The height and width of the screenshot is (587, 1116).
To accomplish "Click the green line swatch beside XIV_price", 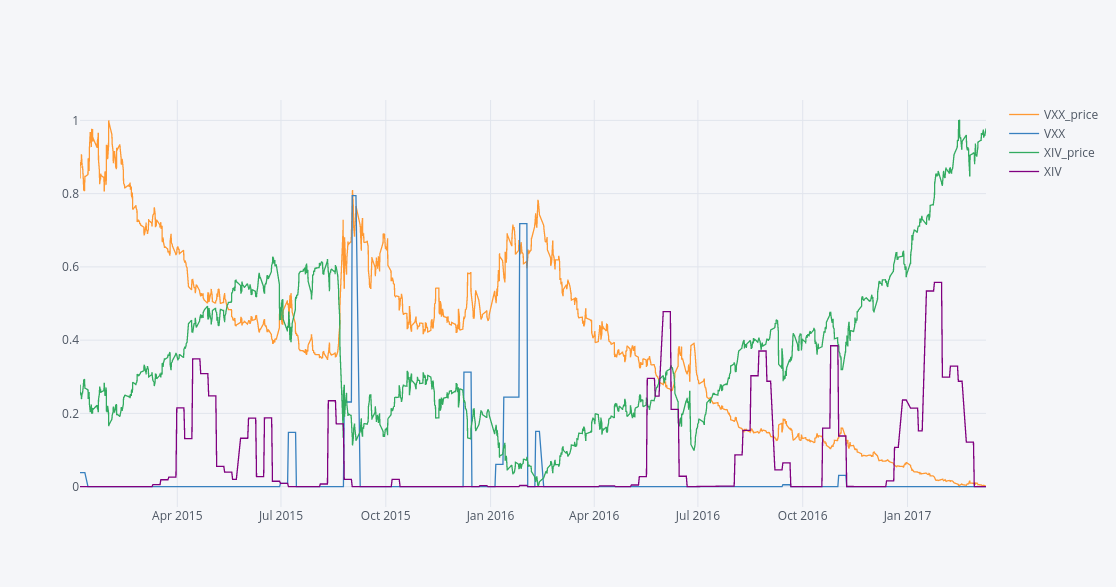I will 1024,153.
